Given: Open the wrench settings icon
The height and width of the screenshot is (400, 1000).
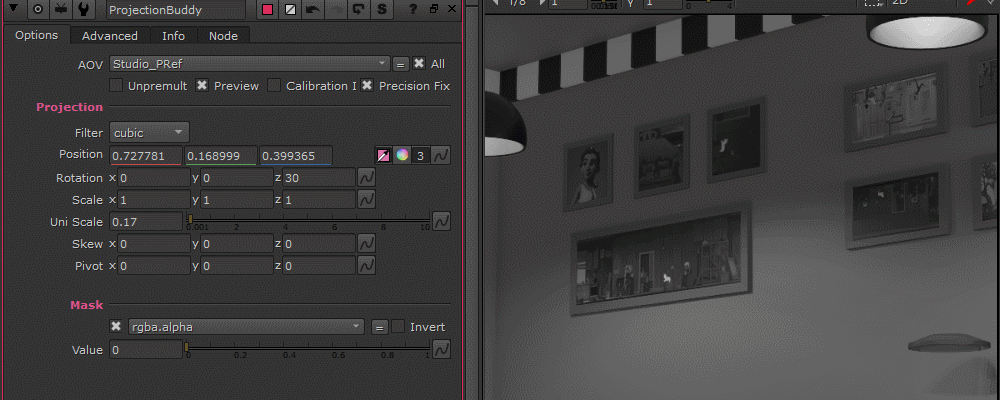Looking at the screenshot, I should coord(83,10).
